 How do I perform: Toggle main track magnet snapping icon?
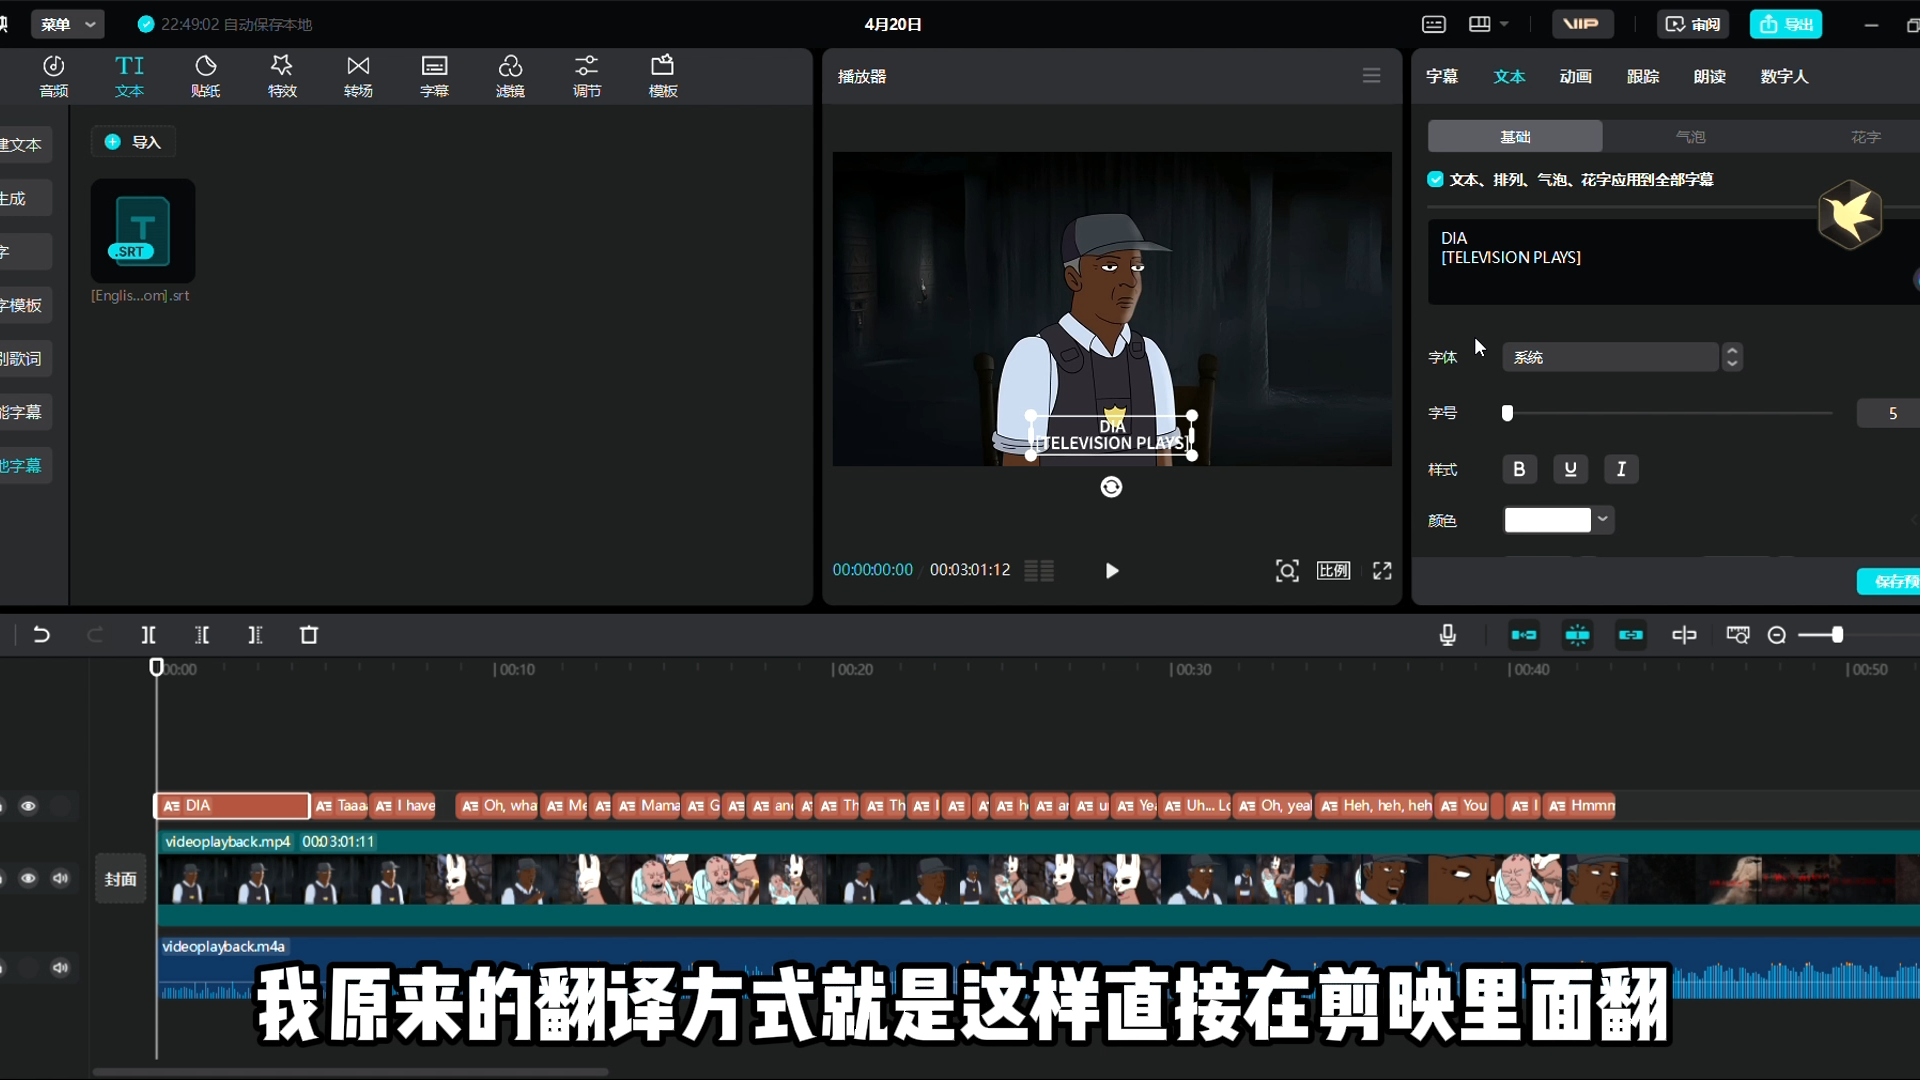[1524, 635]
